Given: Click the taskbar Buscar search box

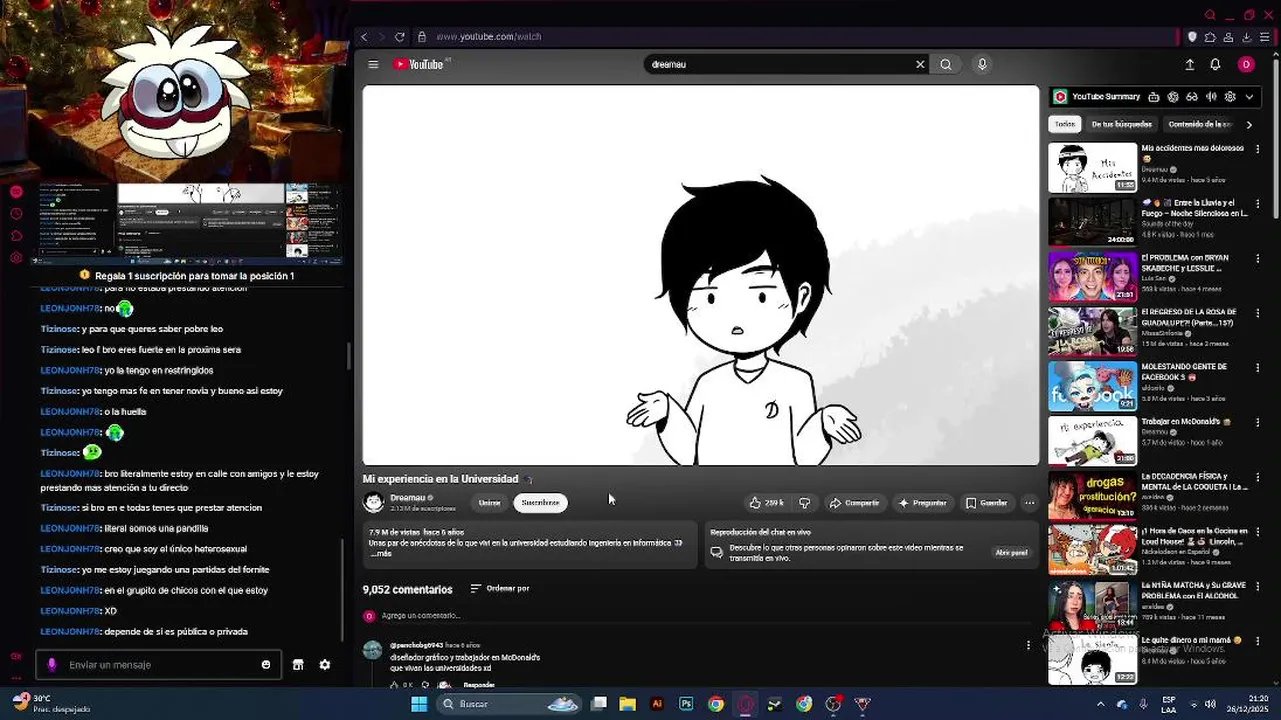Looking at the screenshot, I should tap(510, 704).
